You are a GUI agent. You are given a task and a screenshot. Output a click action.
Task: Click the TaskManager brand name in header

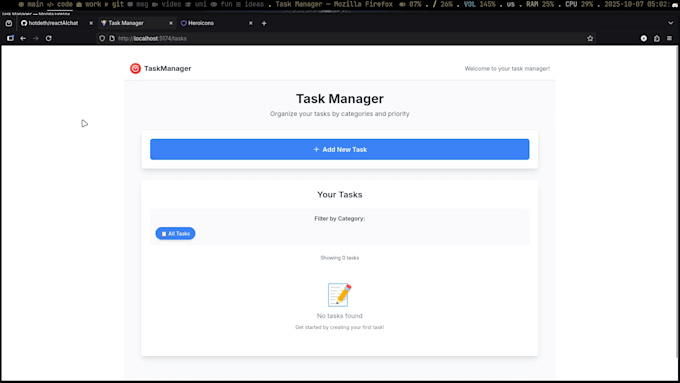pos(167,69)
